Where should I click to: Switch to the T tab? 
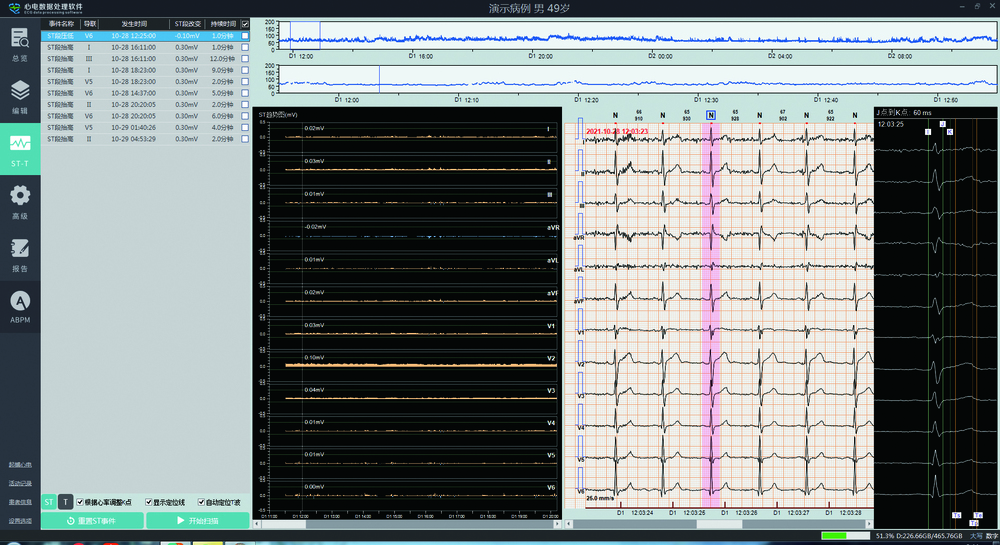[x=65, y=502]
